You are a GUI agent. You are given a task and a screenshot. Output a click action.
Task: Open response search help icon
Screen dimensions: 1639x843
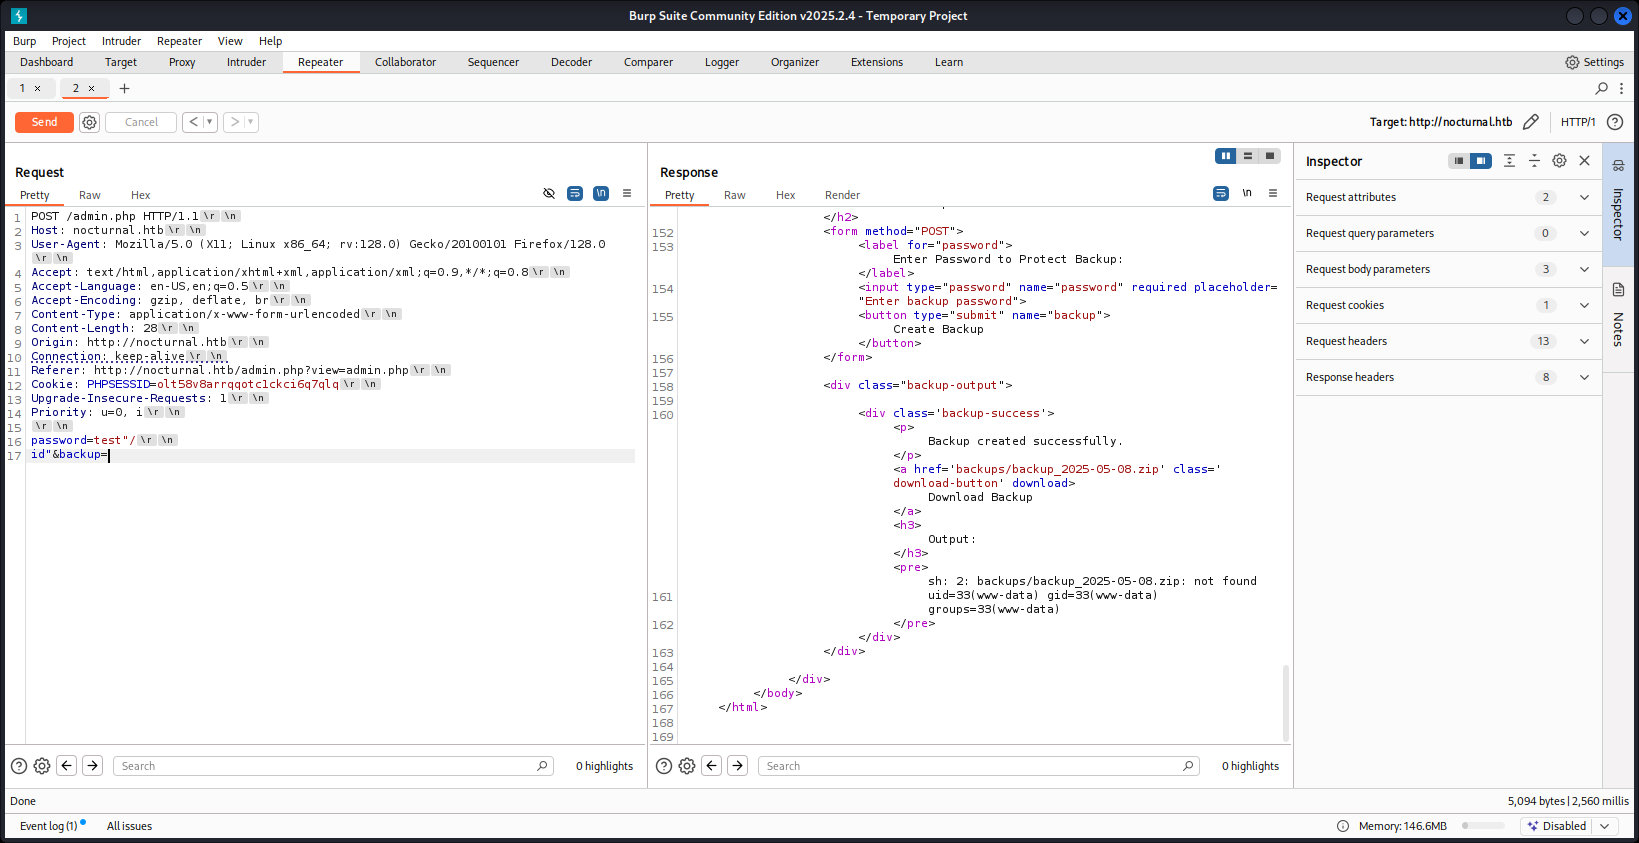coord(664,766)
